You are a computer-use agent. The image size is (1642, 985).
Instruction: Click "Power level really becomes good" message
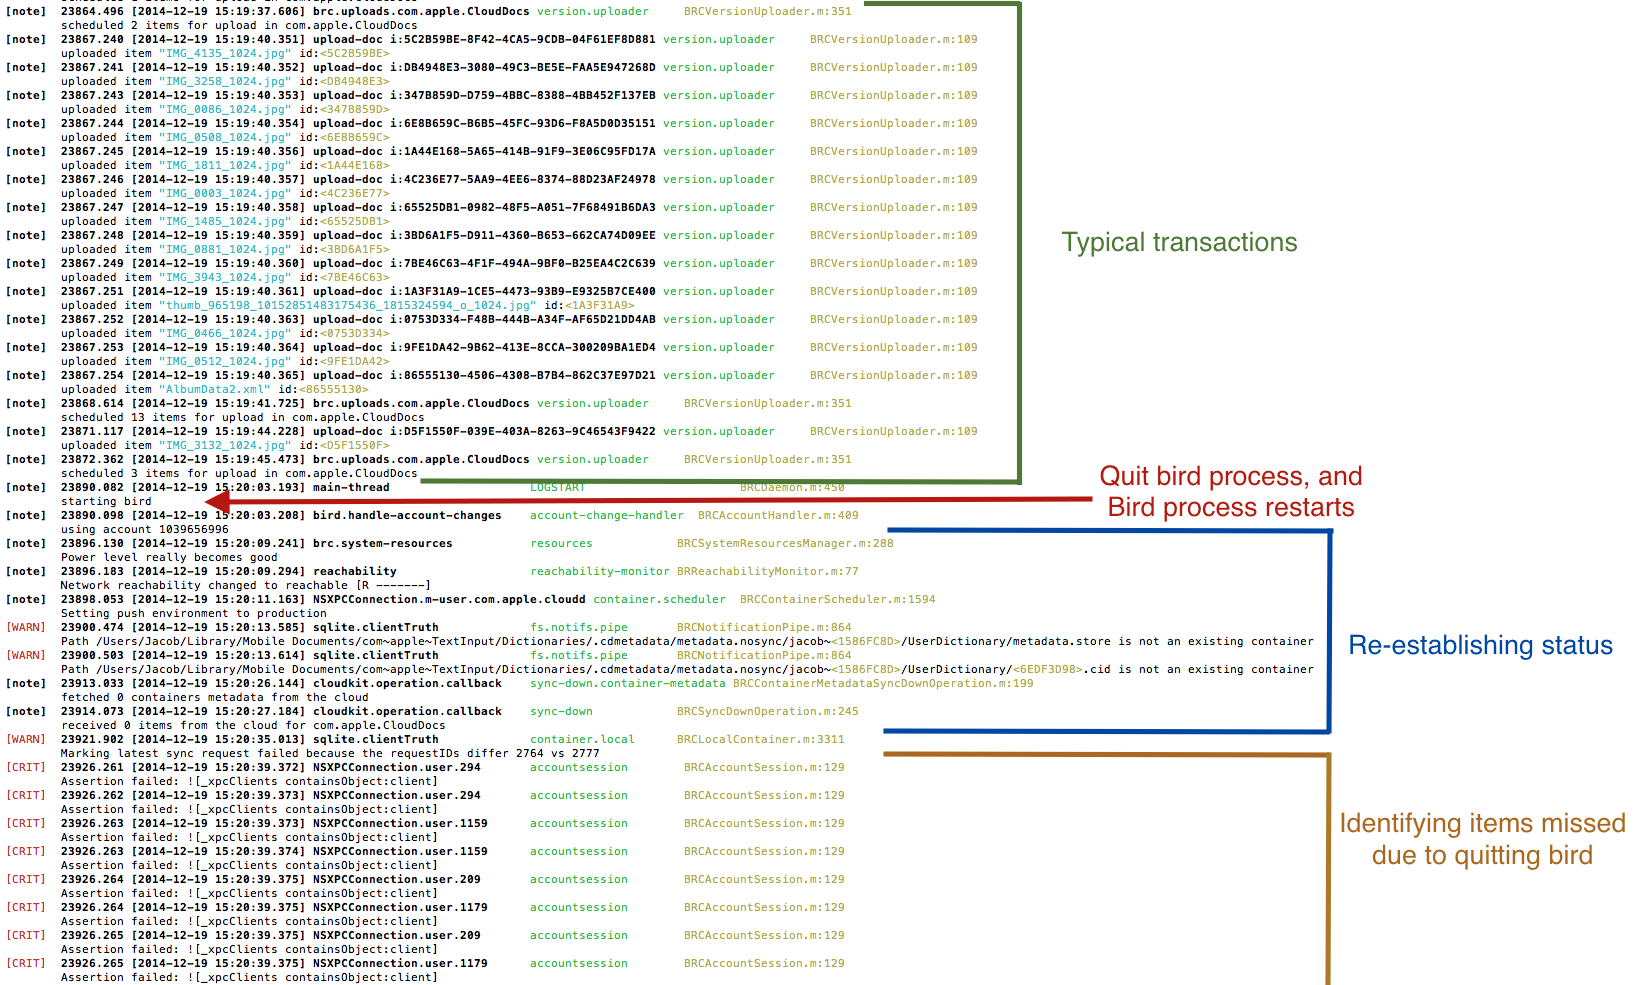(169, 558)
